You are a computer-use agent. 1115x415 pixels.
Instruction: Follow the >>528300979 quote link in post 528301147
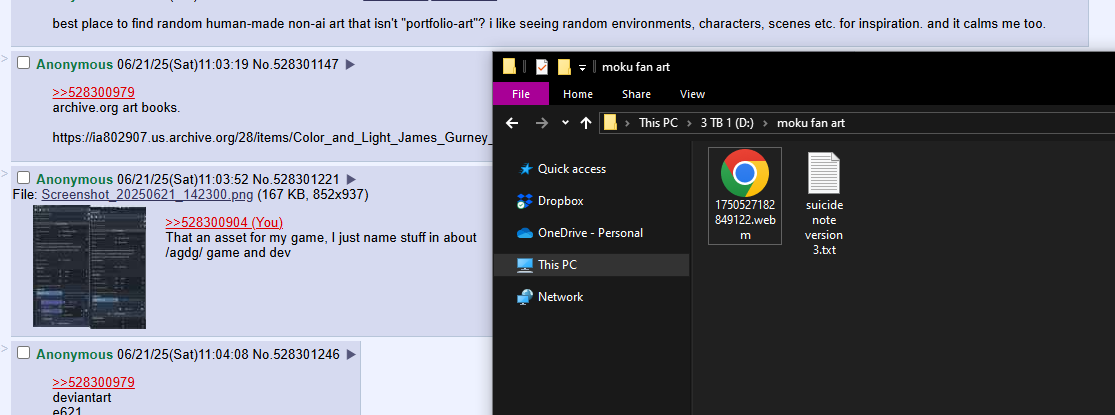[93, 92]
